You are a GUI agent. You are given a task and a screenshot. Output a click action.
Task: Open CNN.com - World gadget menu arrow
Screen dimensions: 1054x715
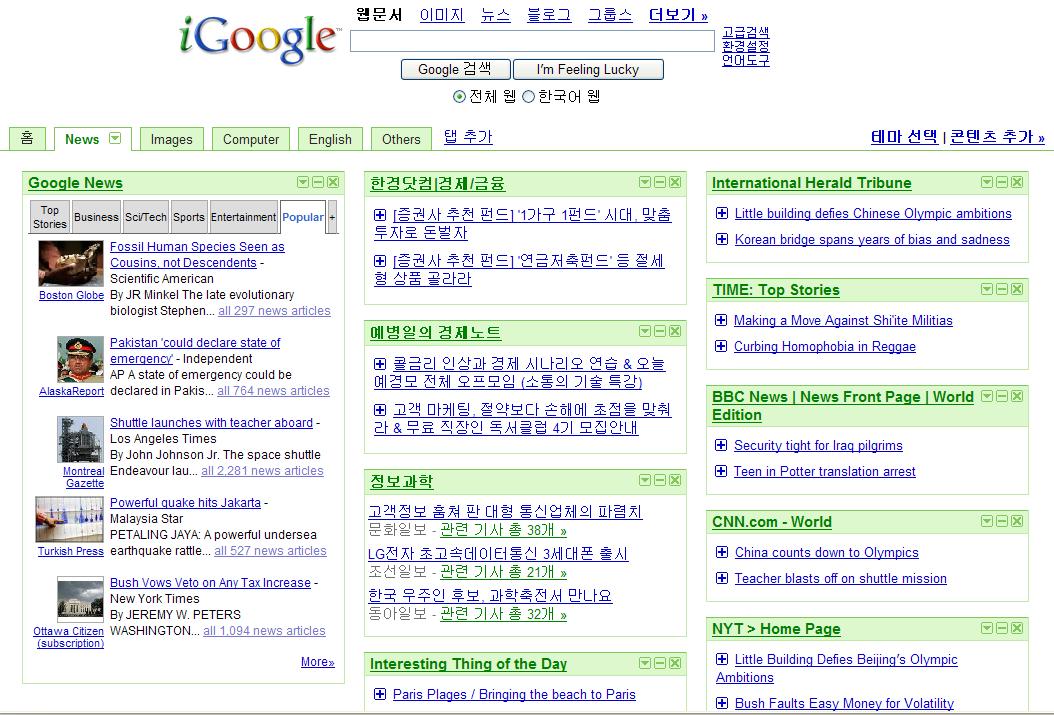point(987,521)
